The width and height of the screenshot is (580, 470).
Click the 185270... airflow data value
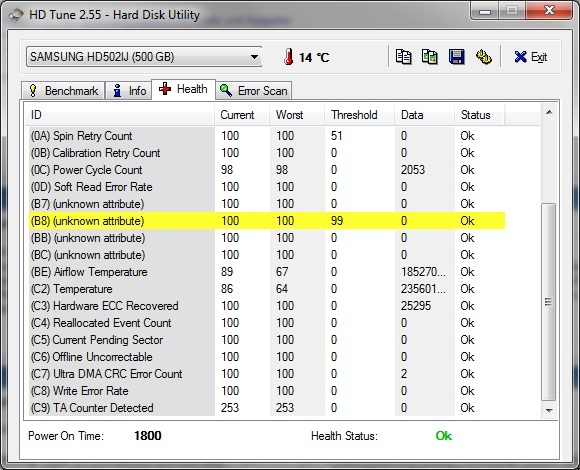[424, 272]
